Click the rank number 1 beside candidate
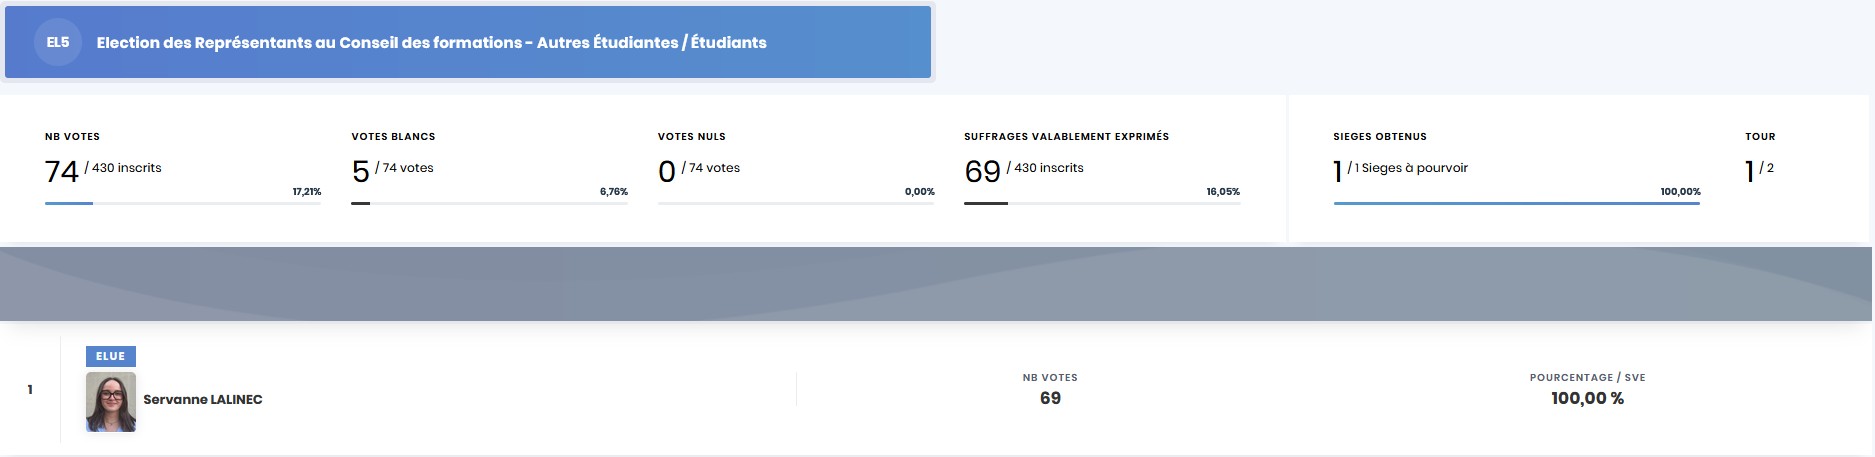This screenshot has height=457, width=1875. click(30, 390)
